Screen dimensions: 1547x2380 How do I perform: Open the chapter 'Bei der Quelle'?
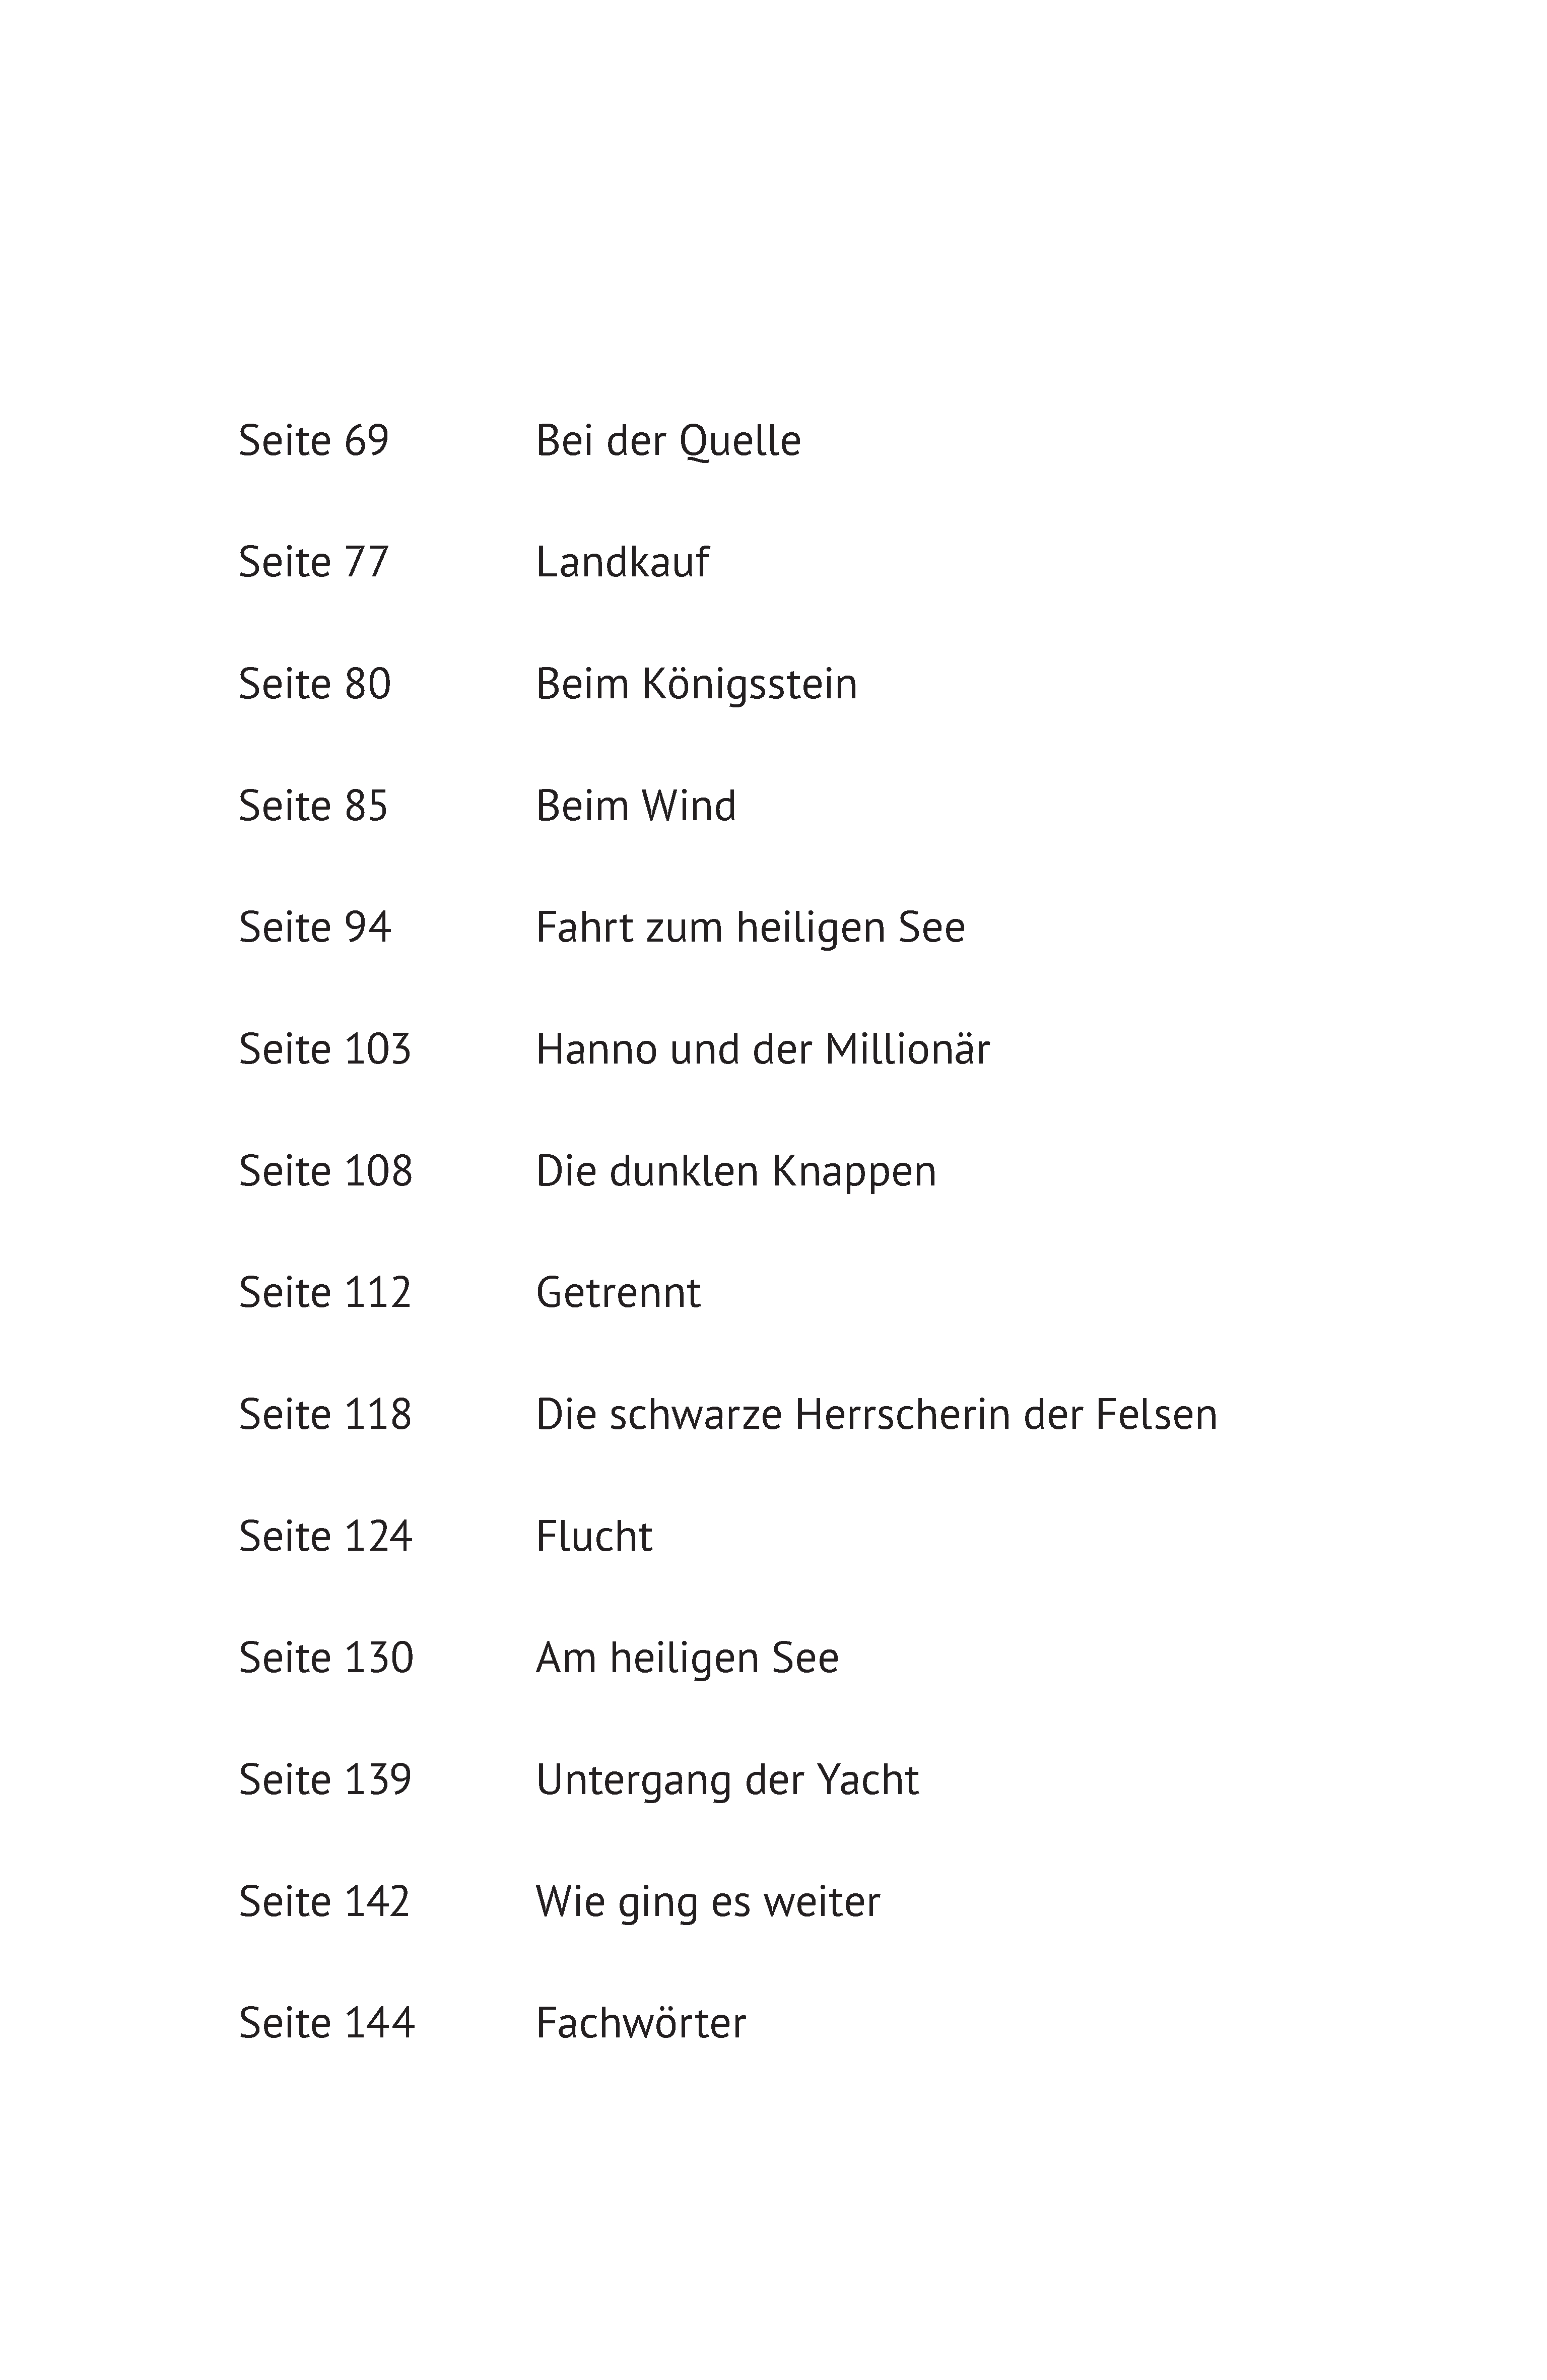coord(668,441)
